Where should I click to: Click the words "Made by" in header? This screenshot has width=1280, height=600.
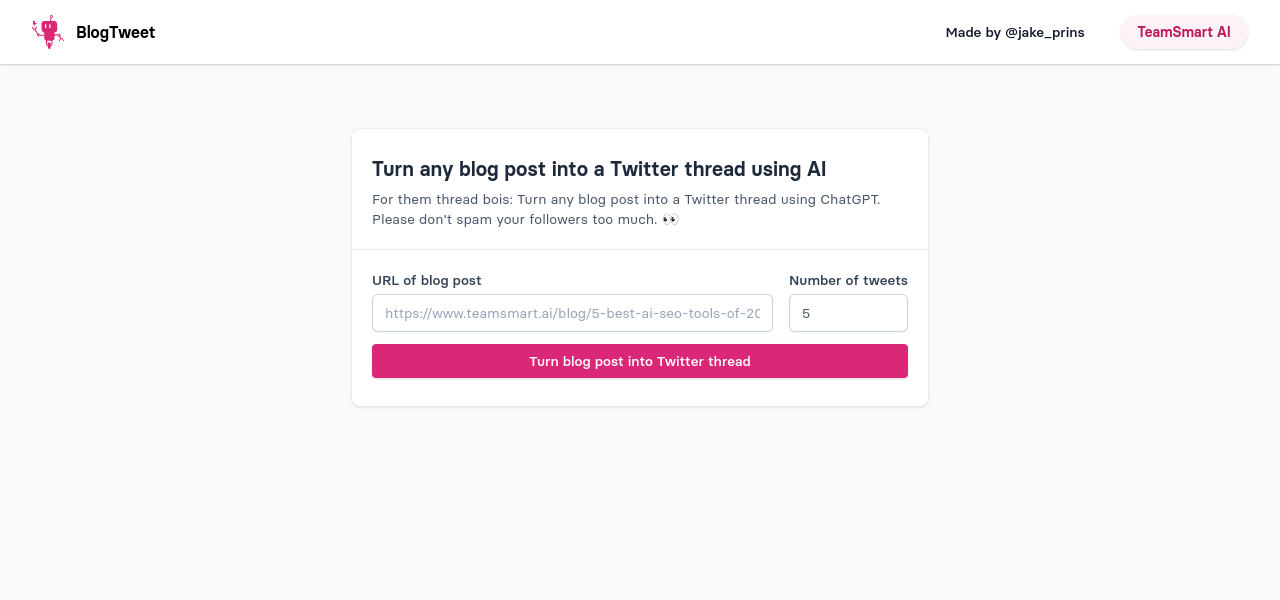973,32
